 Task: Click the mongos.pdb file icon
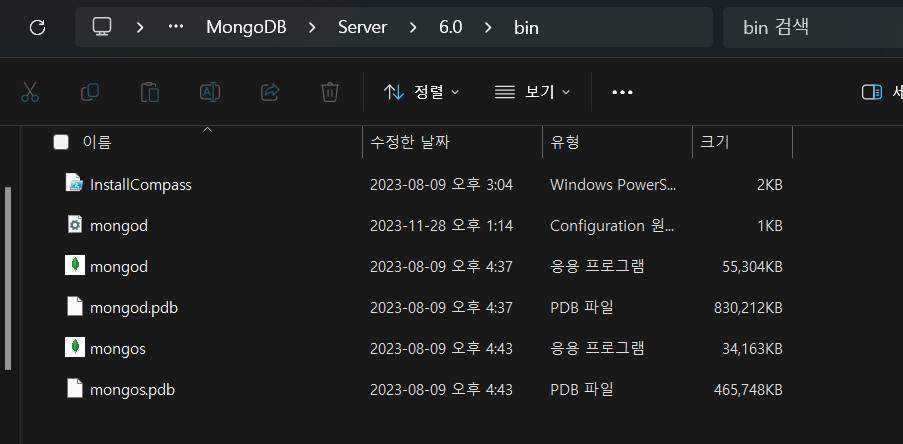coord(74,389)
